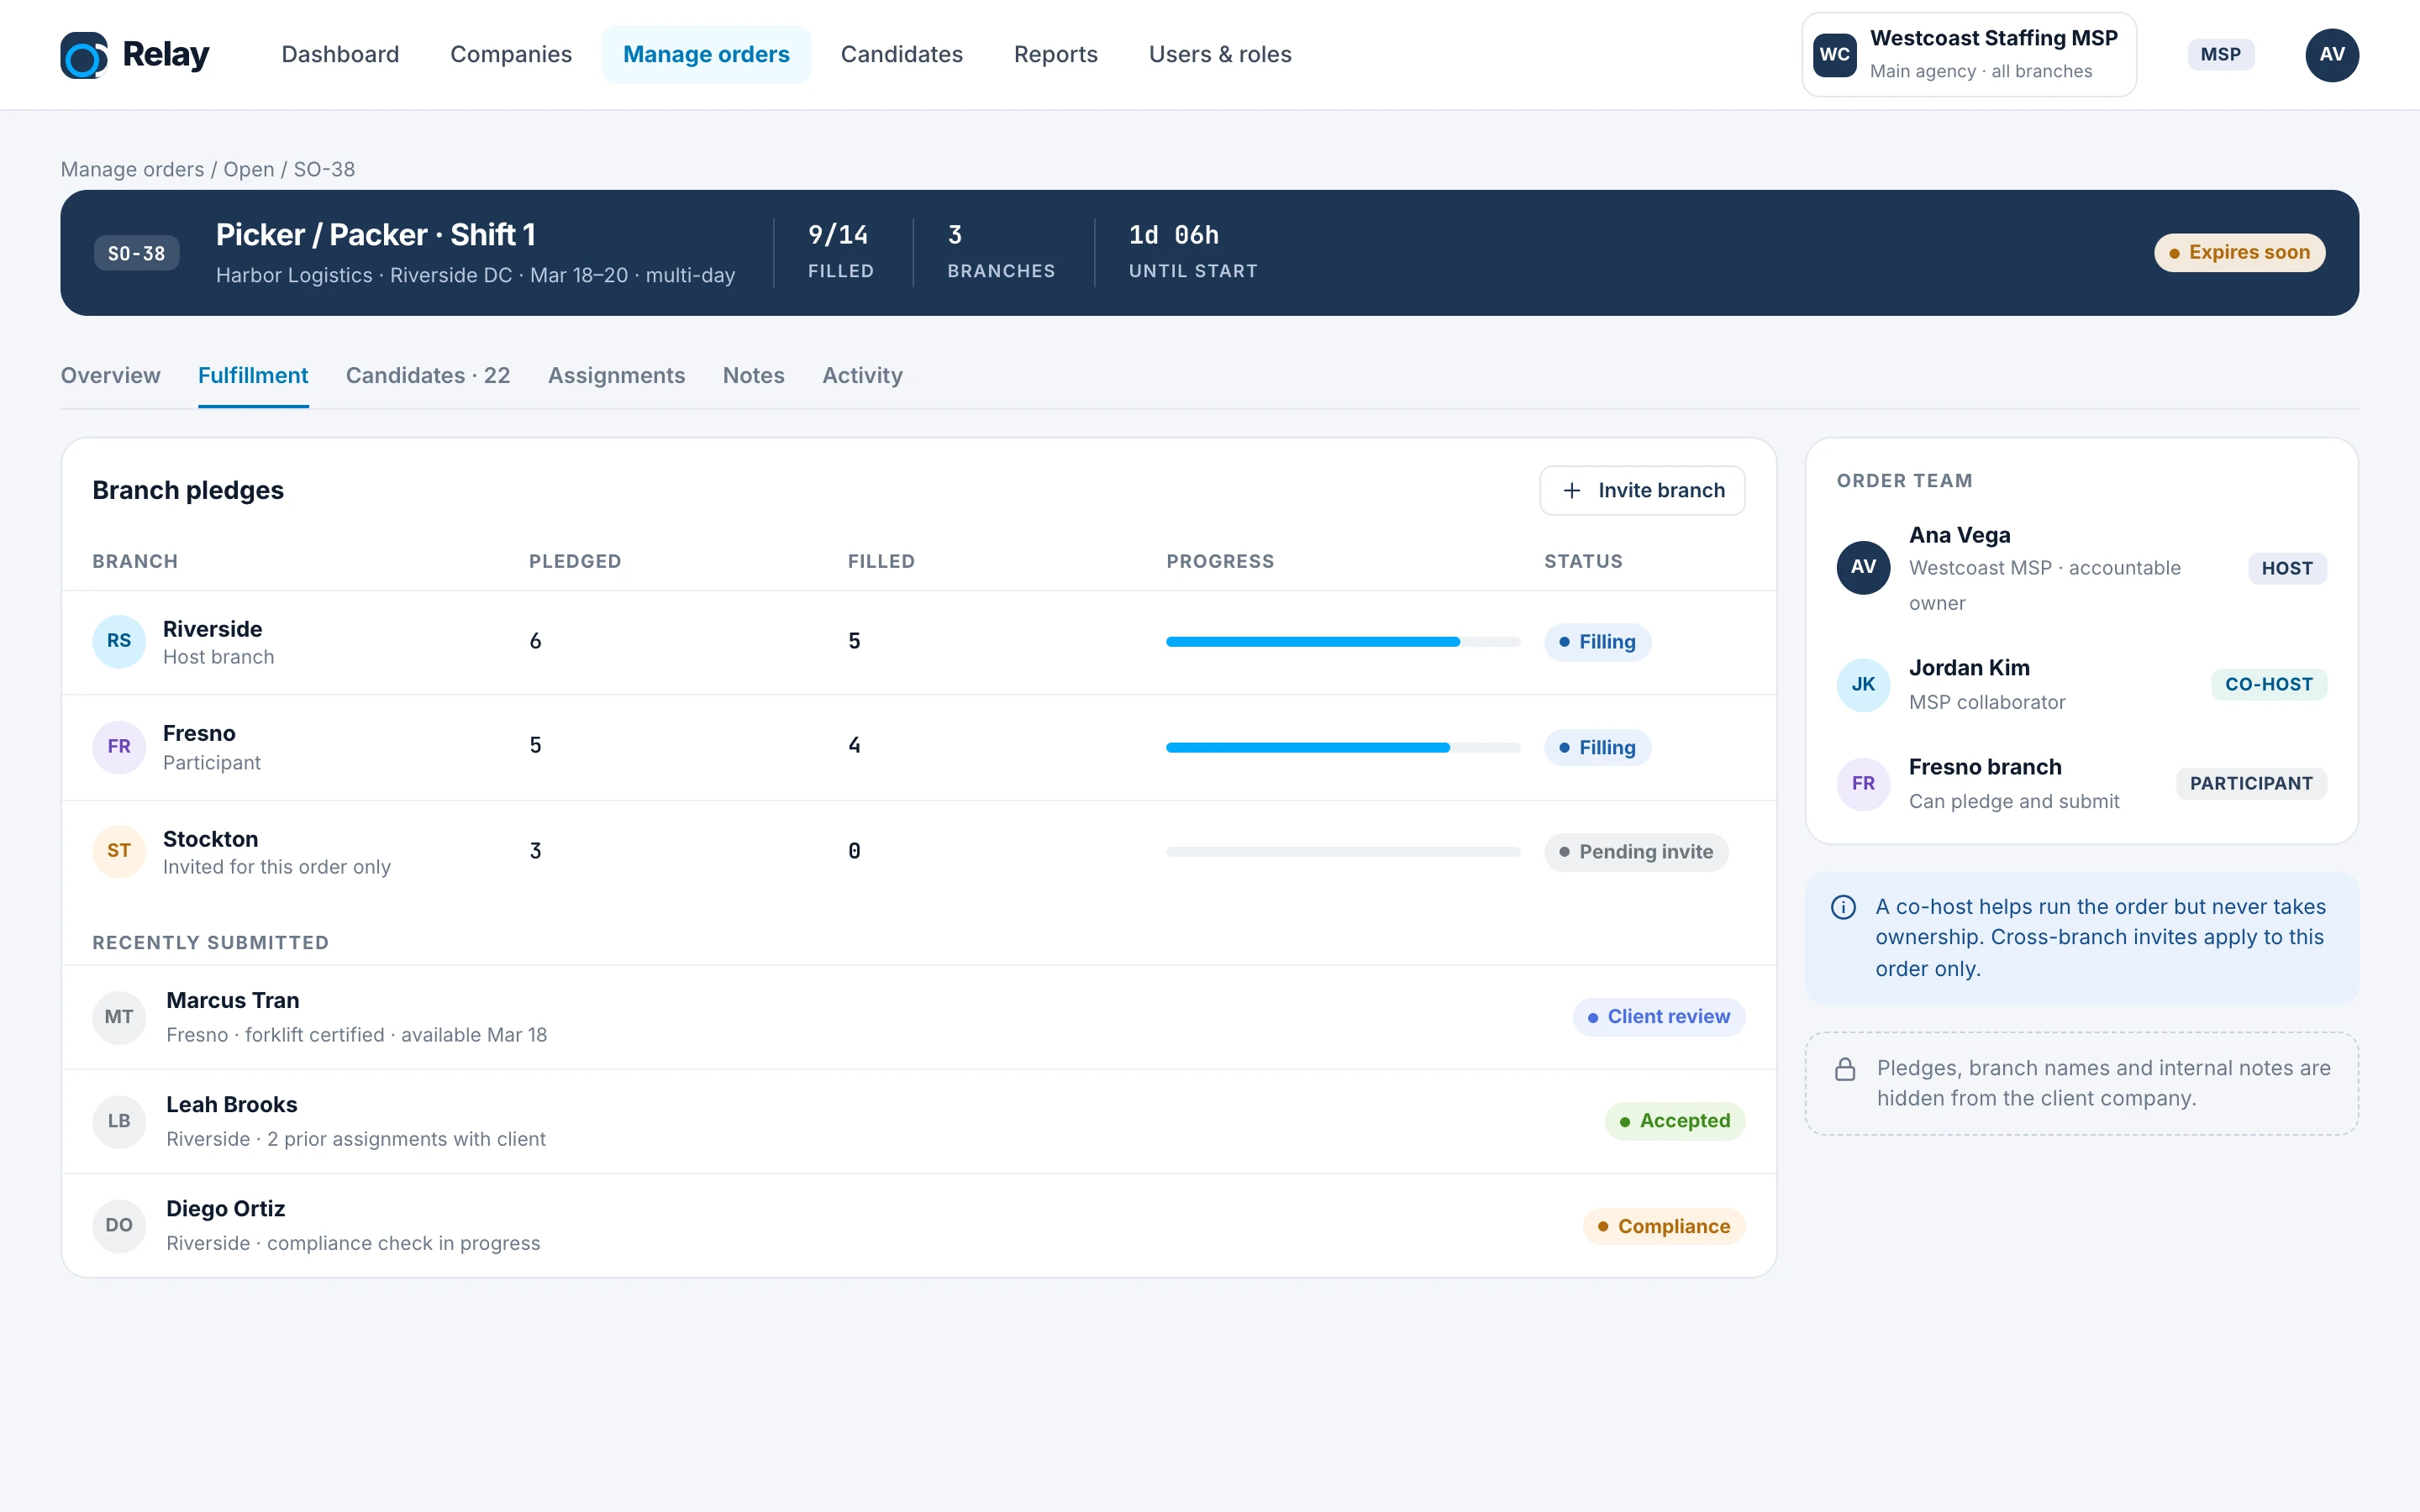Open Users & roles page
The width and height of the screenshot is (2420, 1512).
[1219, 55]
